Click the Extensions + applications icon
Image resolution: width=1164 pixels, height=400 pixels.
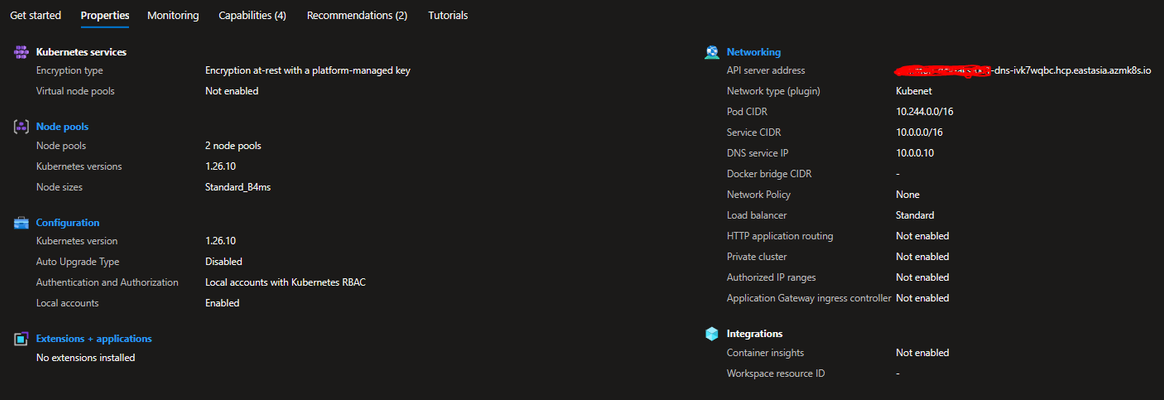[21, 338]
